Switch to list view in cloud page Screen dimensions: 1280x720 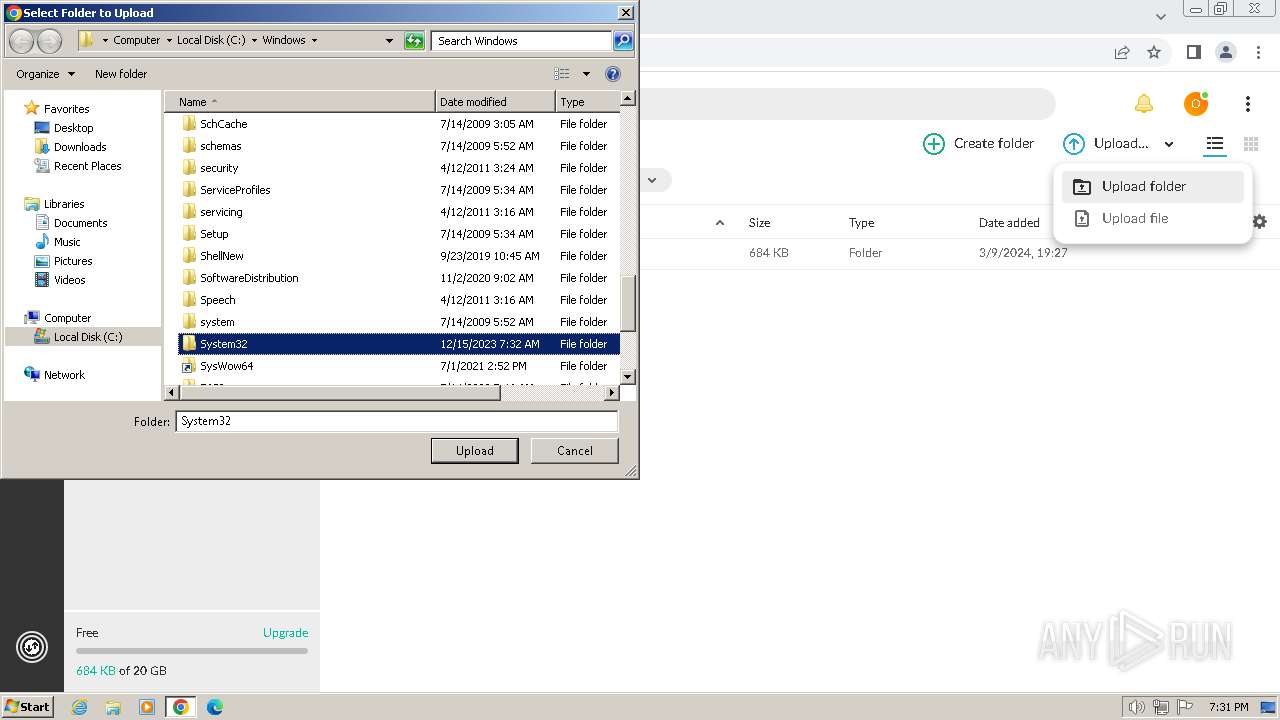pyautogui.click(x=1214, y=144)
